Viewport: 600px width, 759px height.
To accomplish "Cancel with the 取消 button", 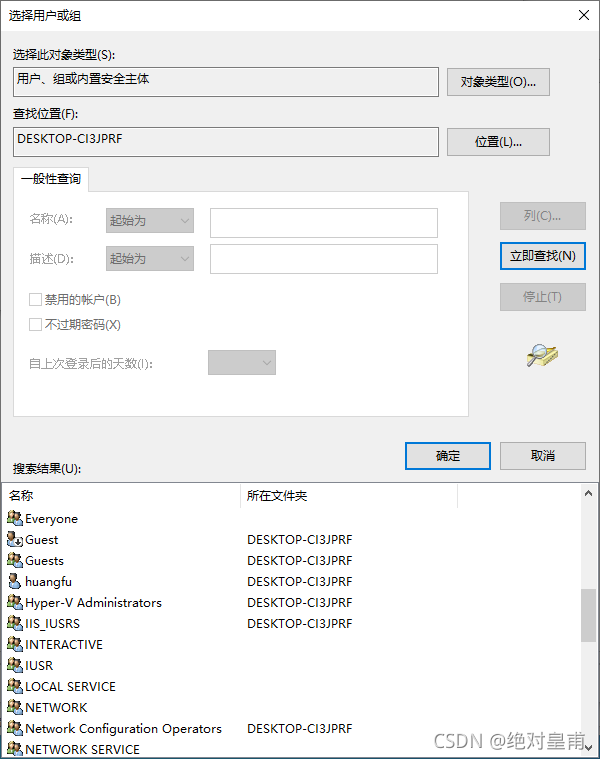I will pos(542,455).
